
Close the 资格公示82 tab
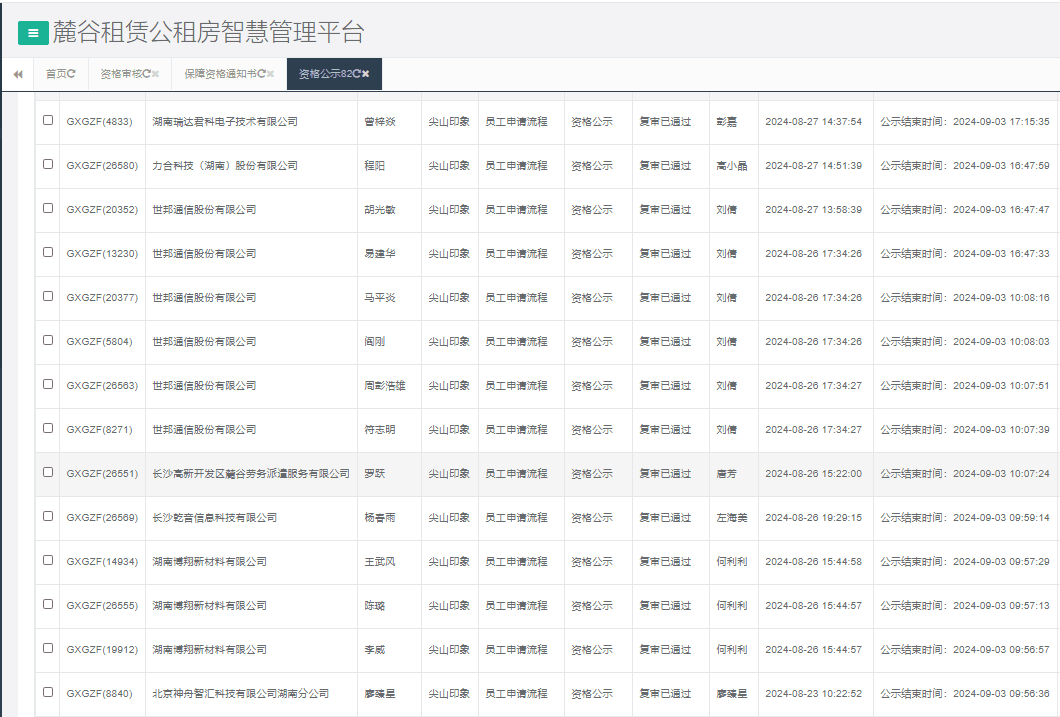coord(366,74)
